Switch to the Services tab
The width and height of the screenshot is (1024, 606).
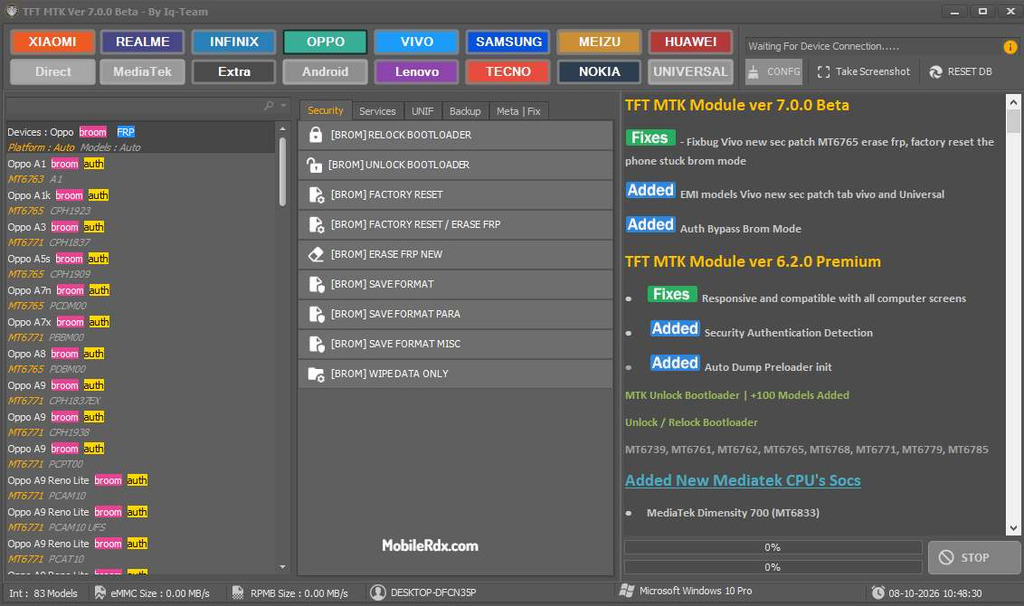tap(377, 111)
